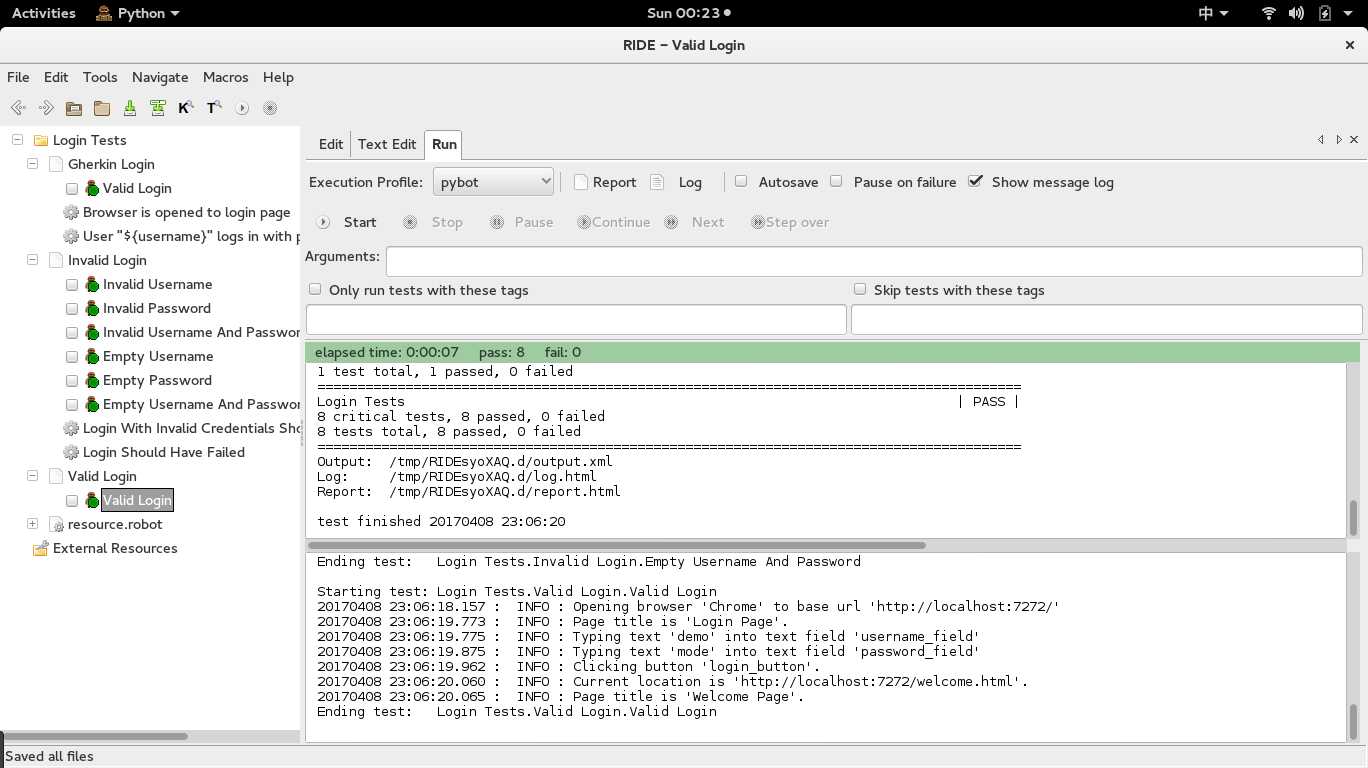The height and width of the screenshot is (768, 1368).
Task: Click the output pane horizontal scrollbar
Action: pyautogui.click(x=617, y=546)
